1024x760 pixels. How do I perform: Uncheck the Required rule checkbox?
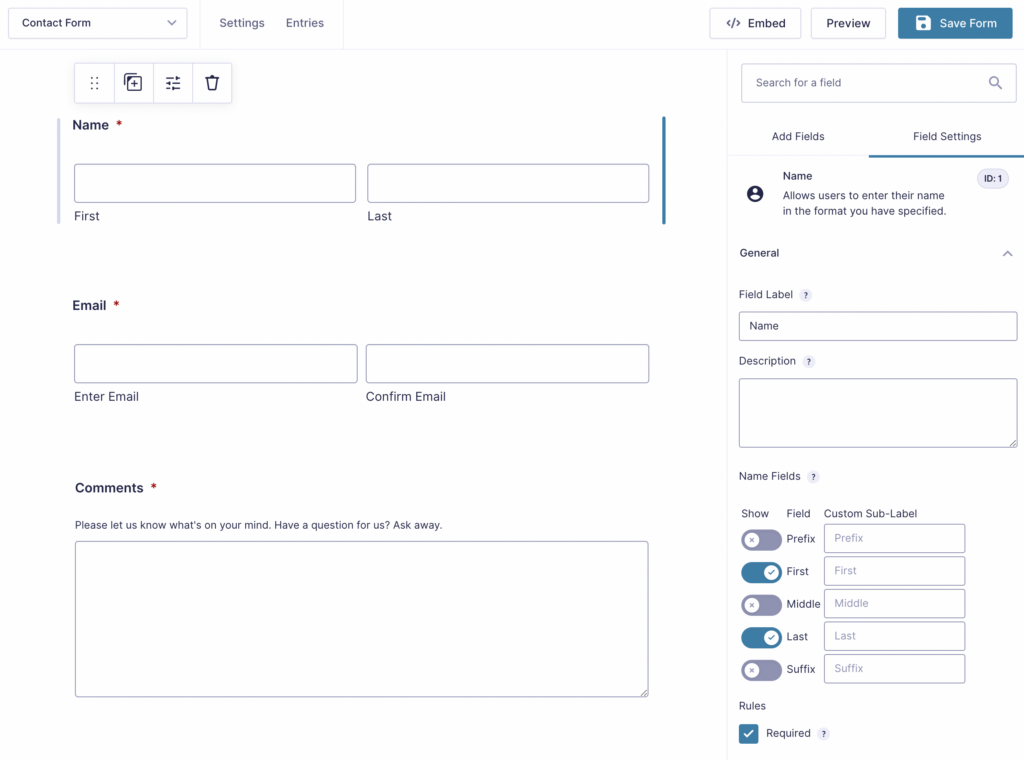748,733
